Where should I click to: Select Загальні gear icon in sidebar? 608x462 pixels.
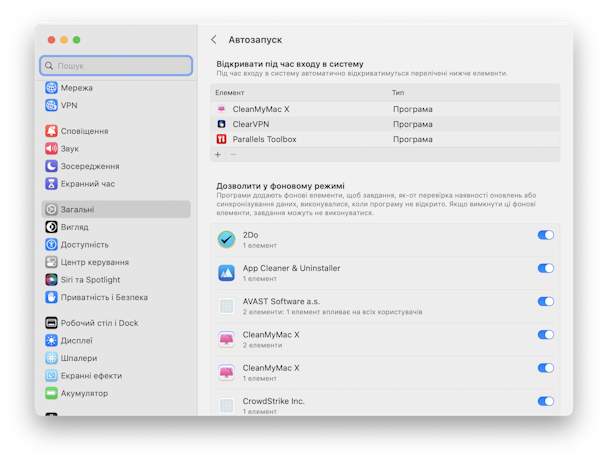pos(51,209)
